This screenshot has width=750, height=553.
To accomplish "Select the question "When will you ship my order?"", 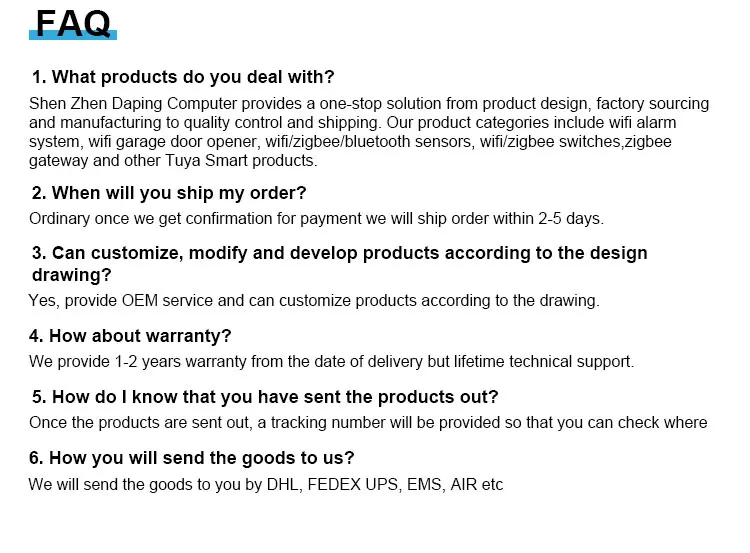I will pos(169,193).
